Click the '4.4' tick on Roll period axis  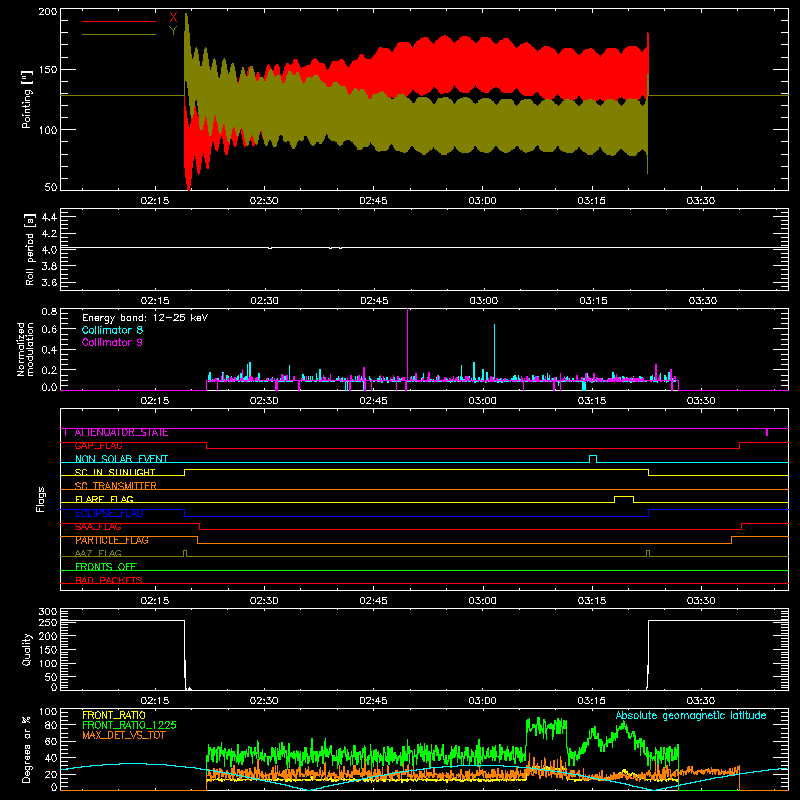(x=49, y=217)
